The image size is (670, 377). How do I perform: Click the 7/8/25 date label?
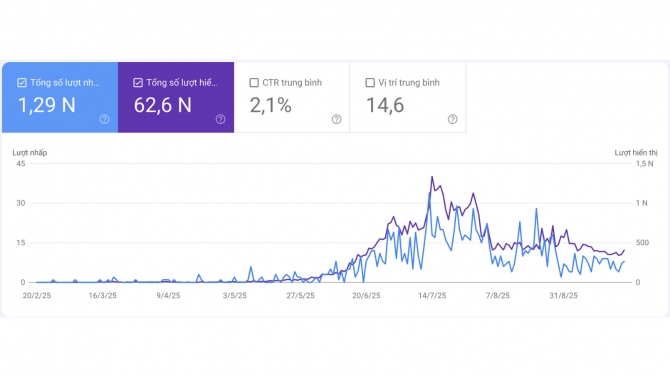tap(498, 295)
